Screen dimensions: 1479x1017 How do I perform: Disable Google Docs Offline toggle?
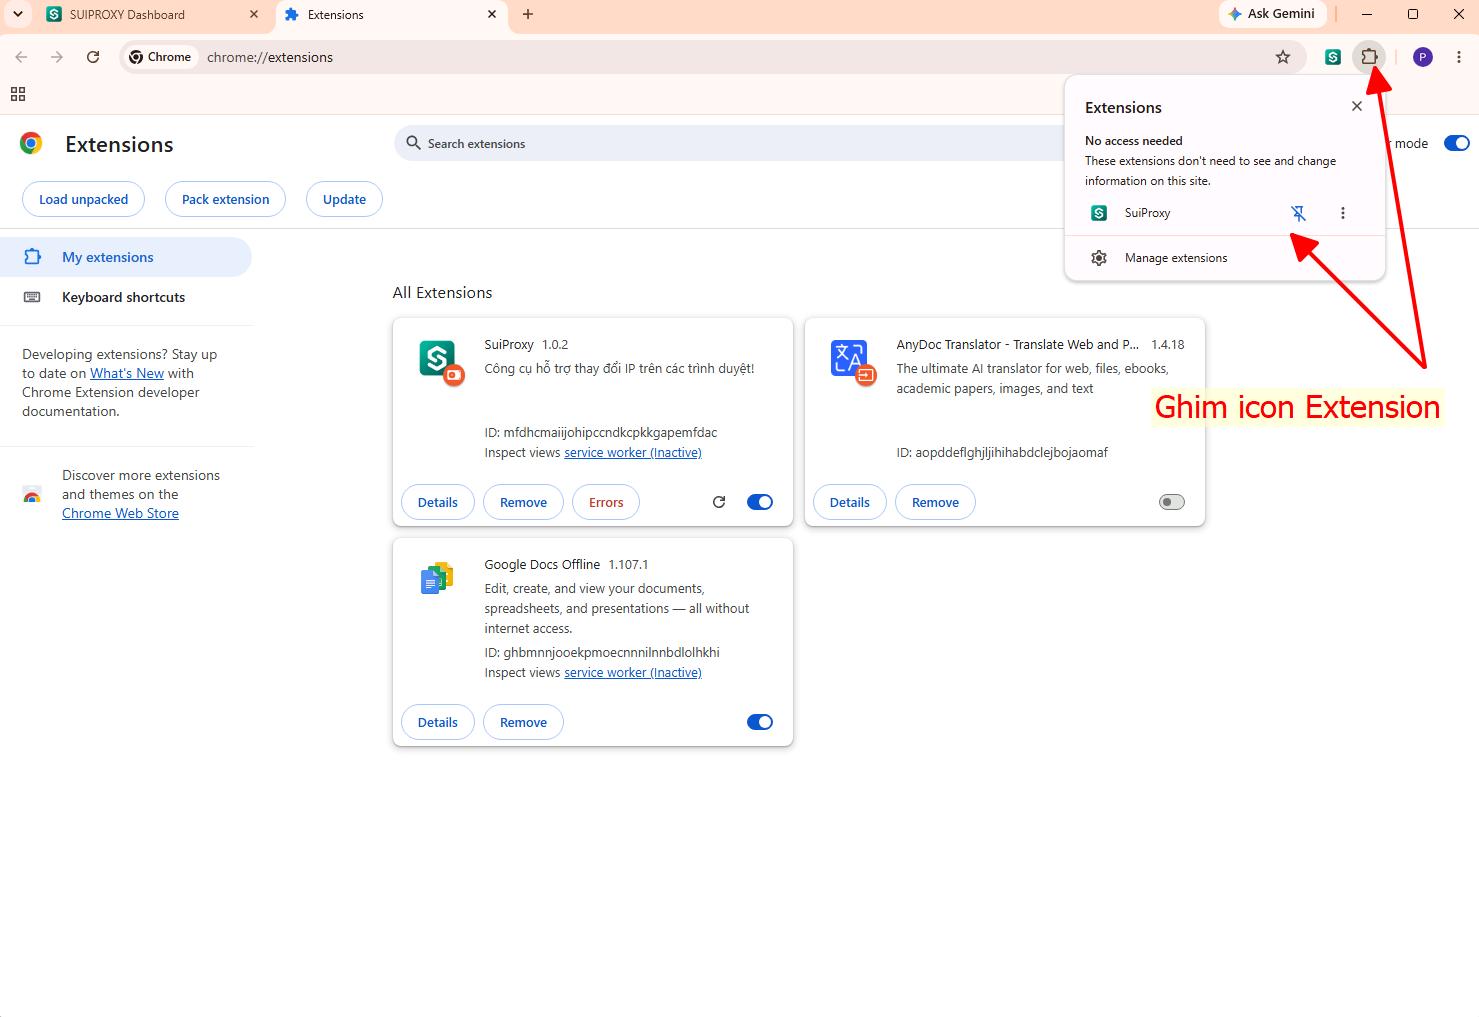click(x=760, y=722)
